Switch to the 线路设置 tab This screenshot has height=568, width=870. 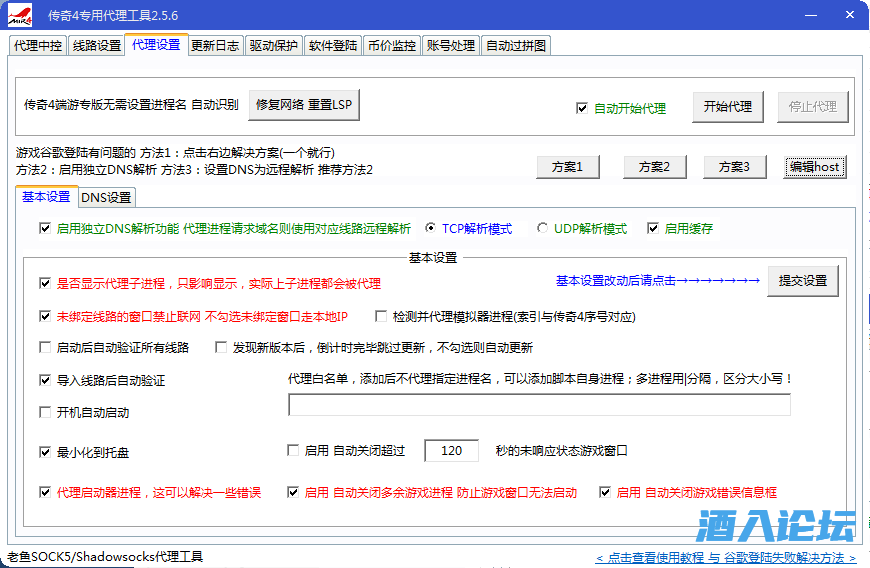tap(97, 45)
